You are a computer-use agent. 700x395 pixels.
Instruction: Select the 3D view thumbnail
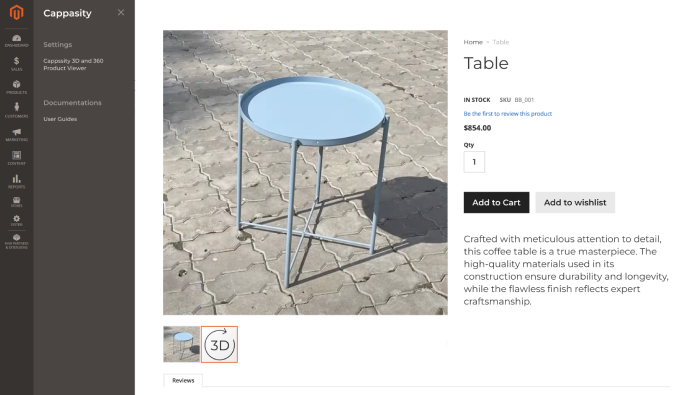coord(219,344)
